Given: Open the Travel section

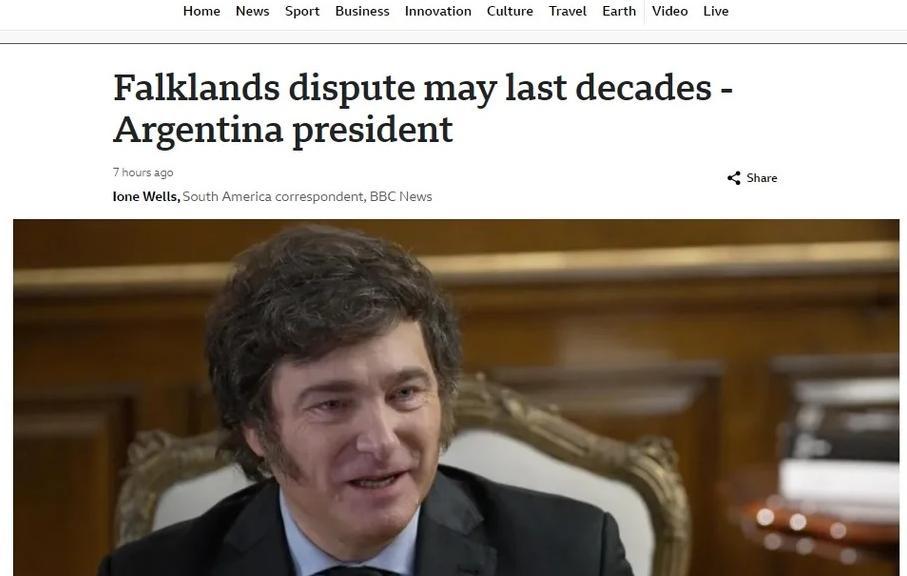Looking at the screenshot, I should coord(567,11).
